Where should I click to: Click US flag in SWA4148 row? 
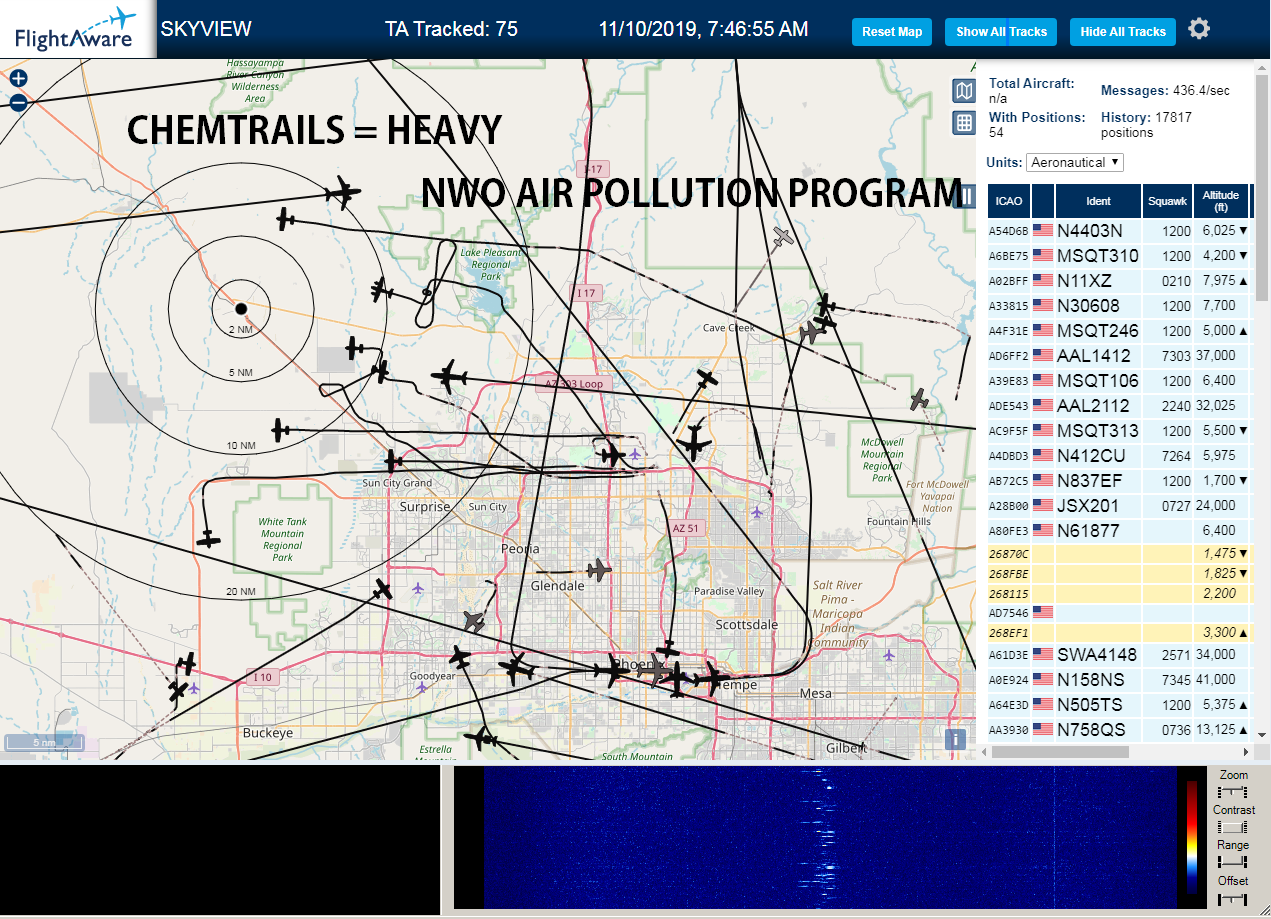pos(1043,655)
